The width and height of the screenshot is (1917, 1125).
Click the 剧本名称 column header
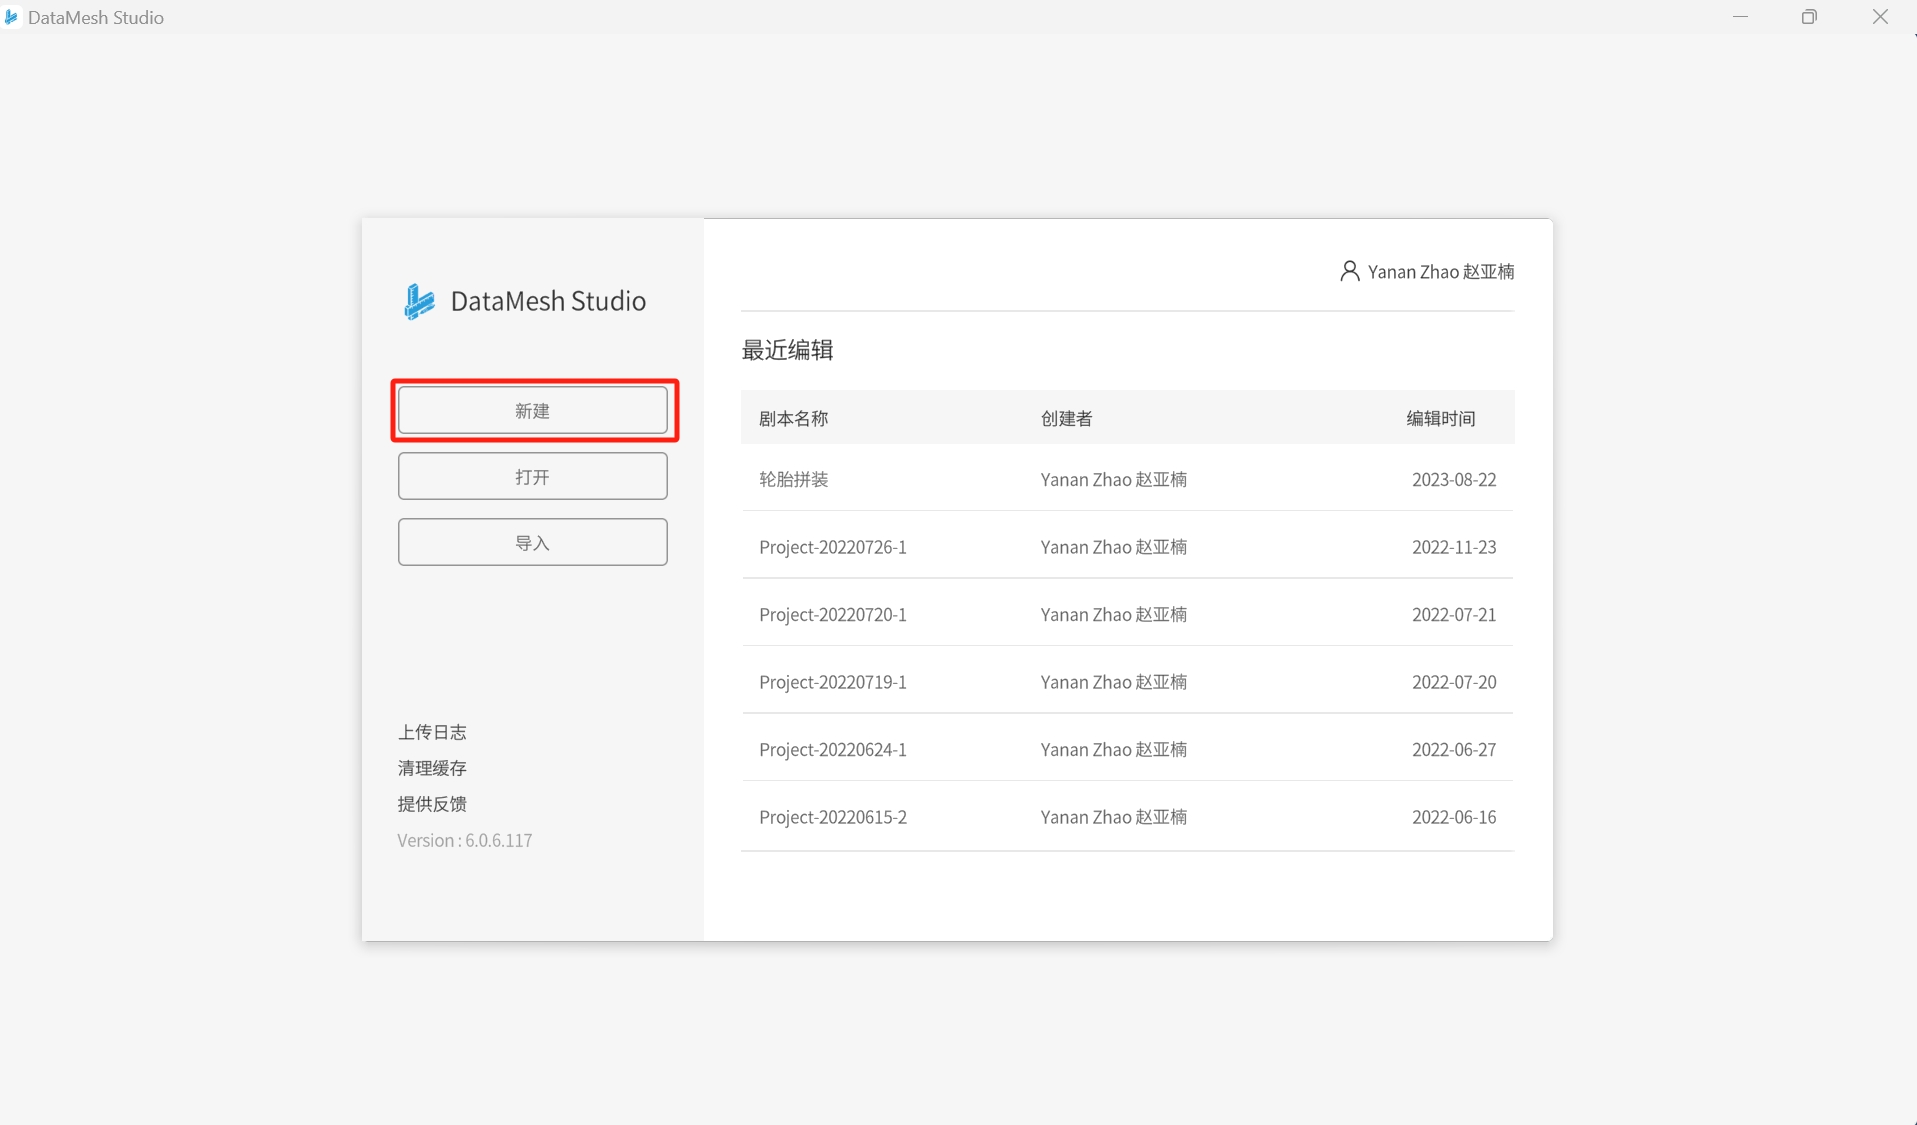point(793,418)
